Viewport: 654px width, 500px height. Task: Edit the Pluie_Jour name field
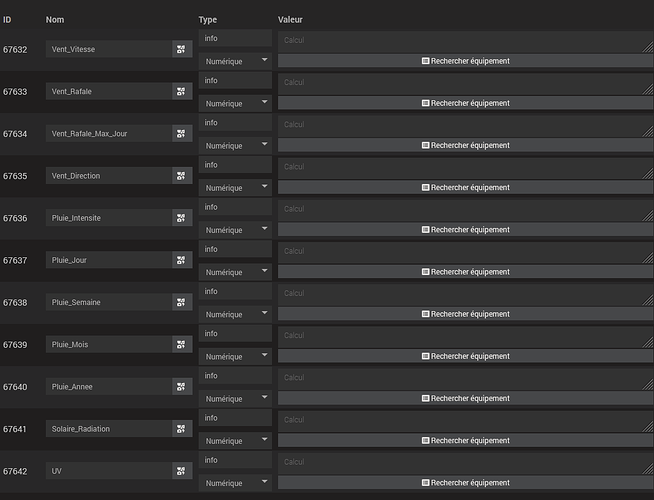[109, 260]
